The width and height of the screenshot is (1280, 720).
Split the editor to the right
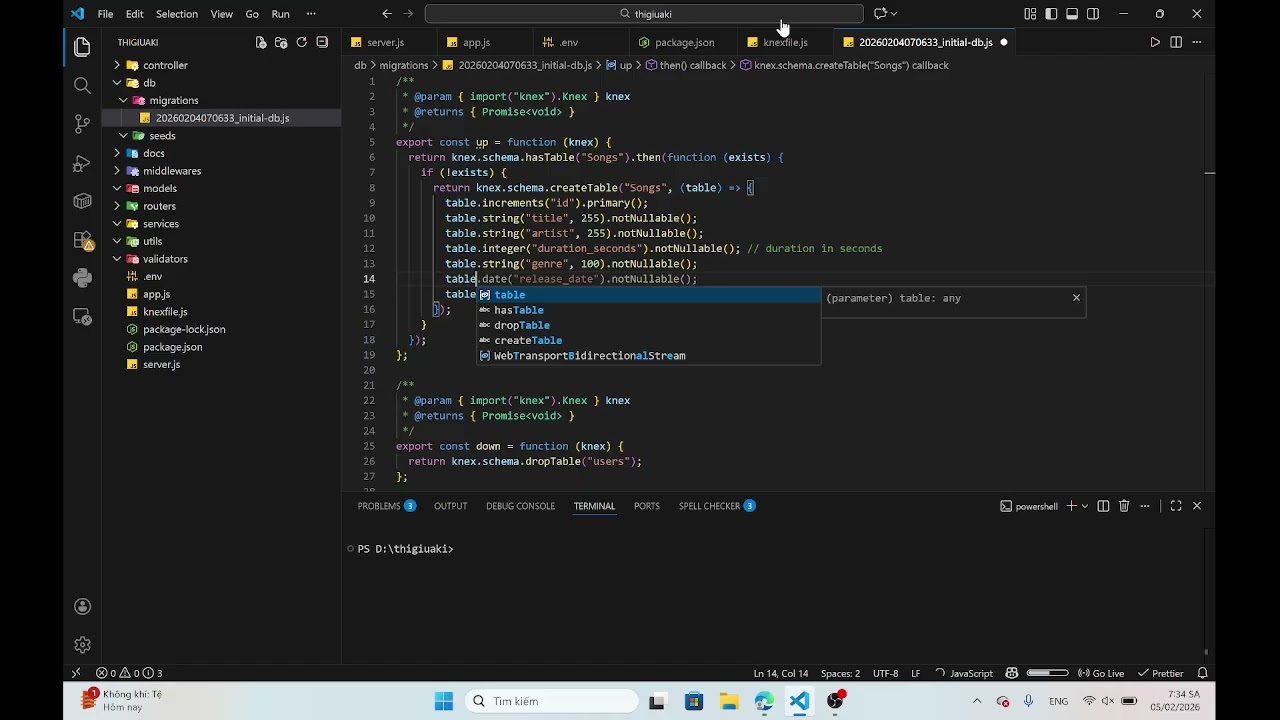click(x=1176, y=42)
